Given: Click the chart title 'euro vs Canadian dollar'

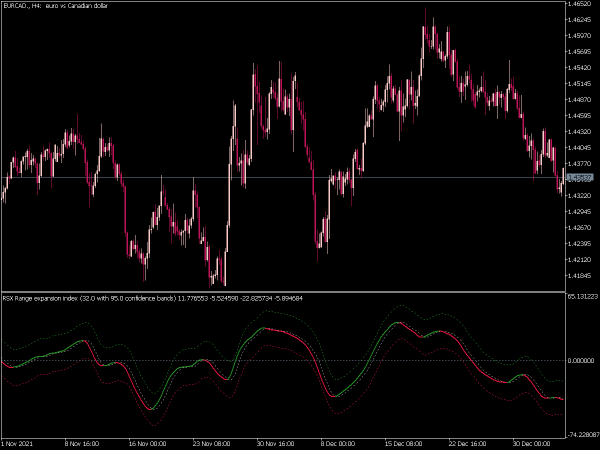Looking at the screenshot, I should click(77, 6).
